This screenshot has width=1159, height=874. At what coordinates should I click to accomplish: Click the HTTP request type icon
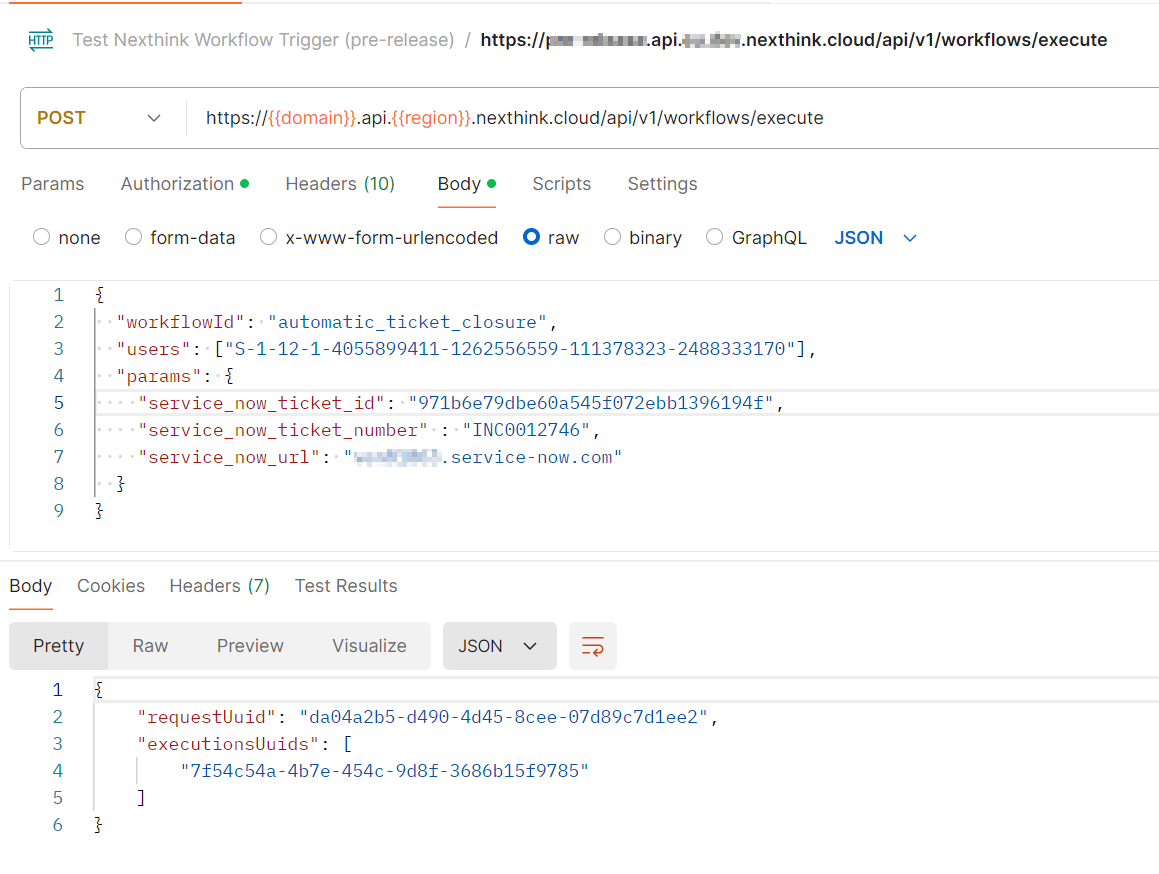pos(41,40)
